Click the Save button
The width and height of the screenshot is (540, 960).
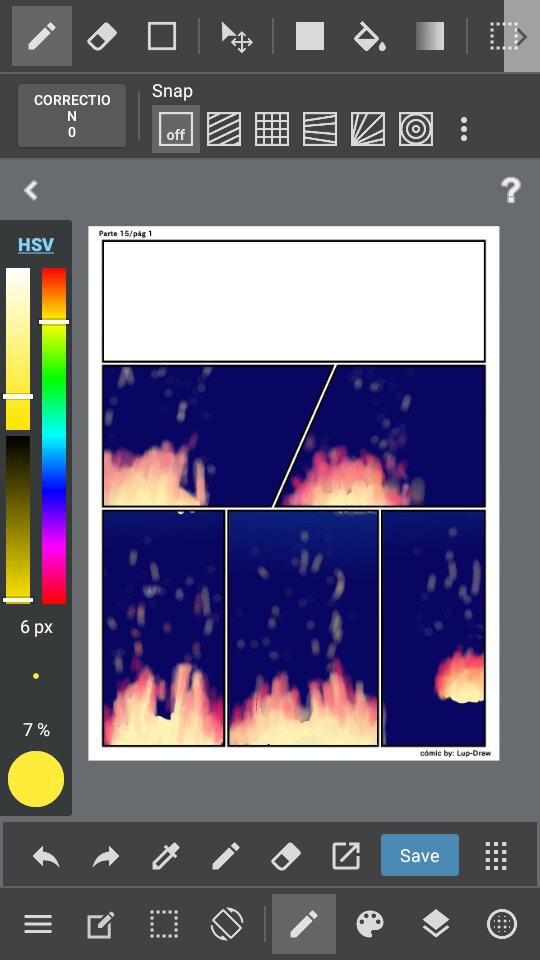pos(419,855)
